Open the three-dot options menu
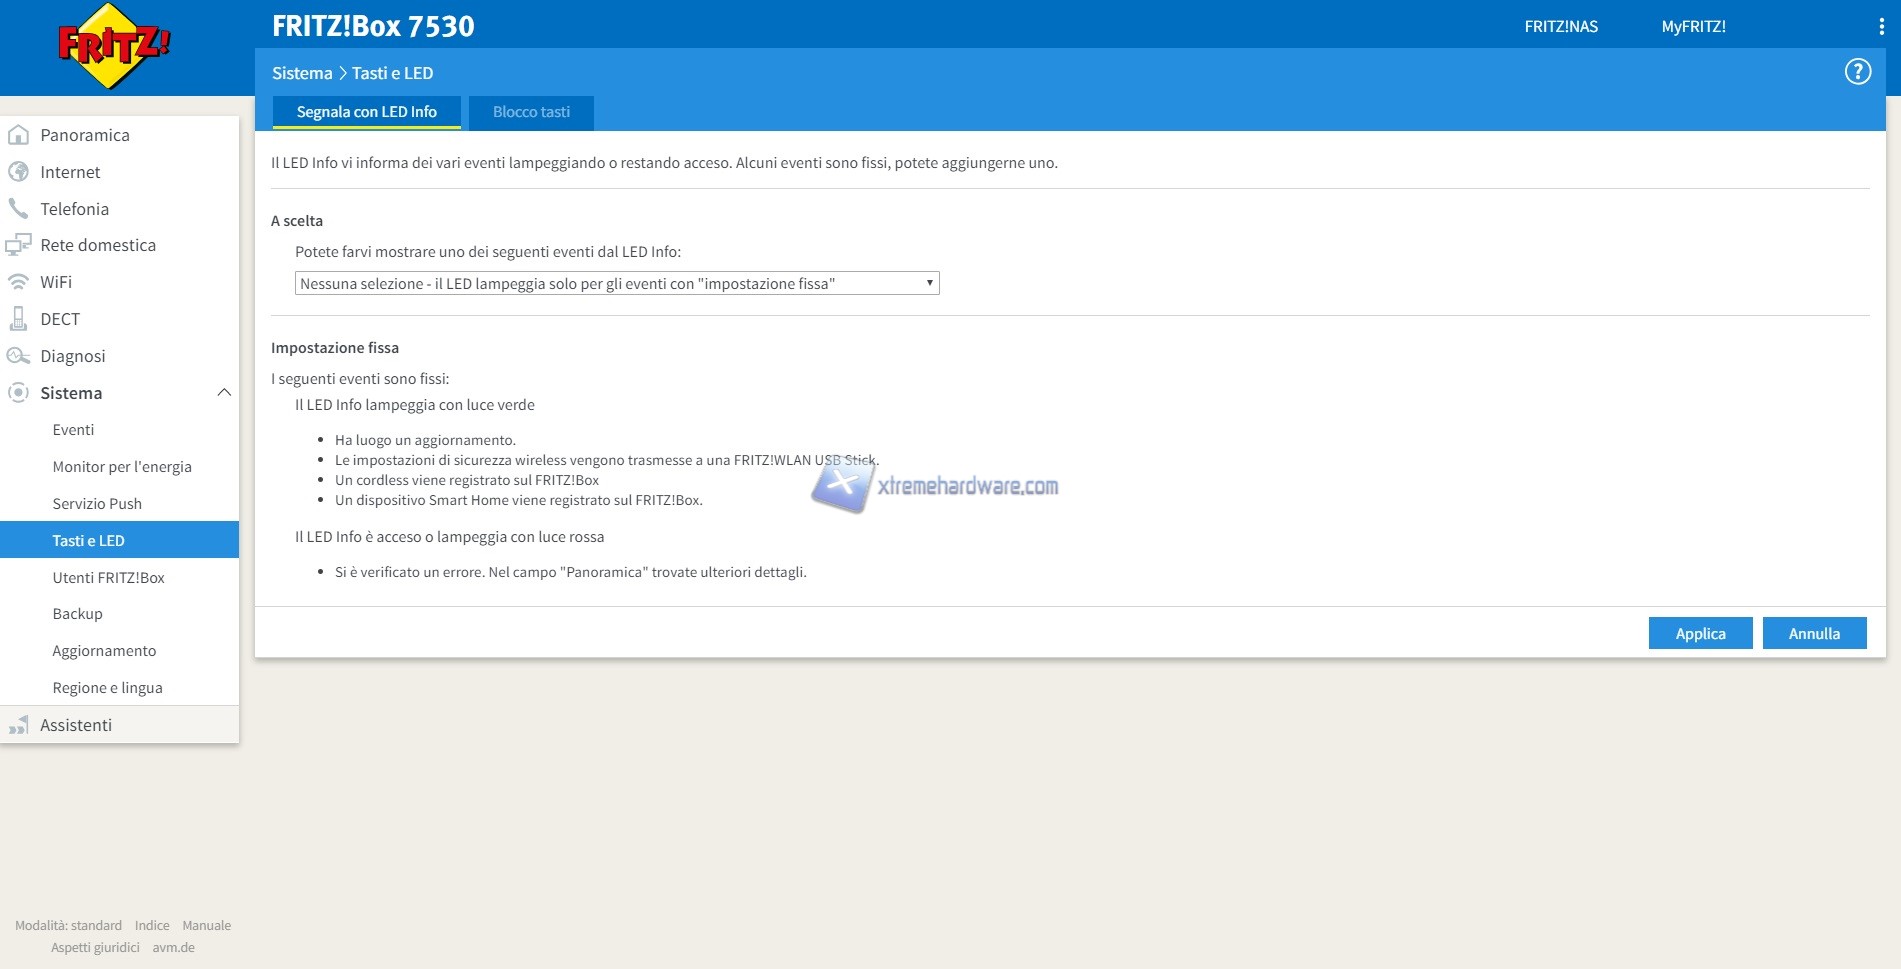This screenshot has width=1901, height=969. 1881,27
